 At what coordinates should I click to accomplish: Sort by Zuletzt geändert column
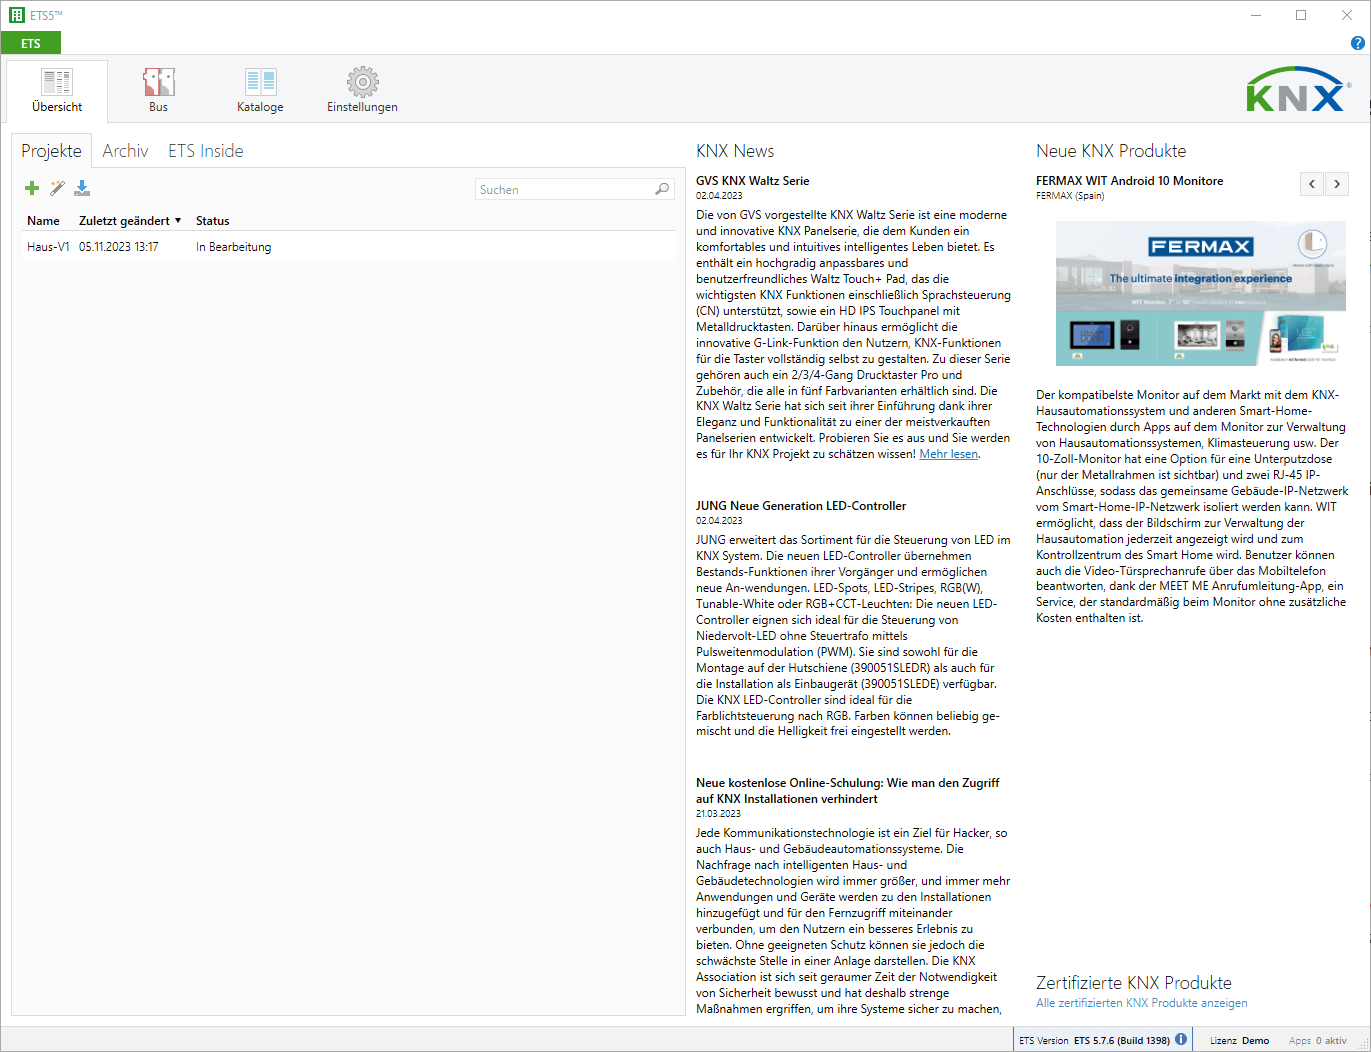coord(130,221)
